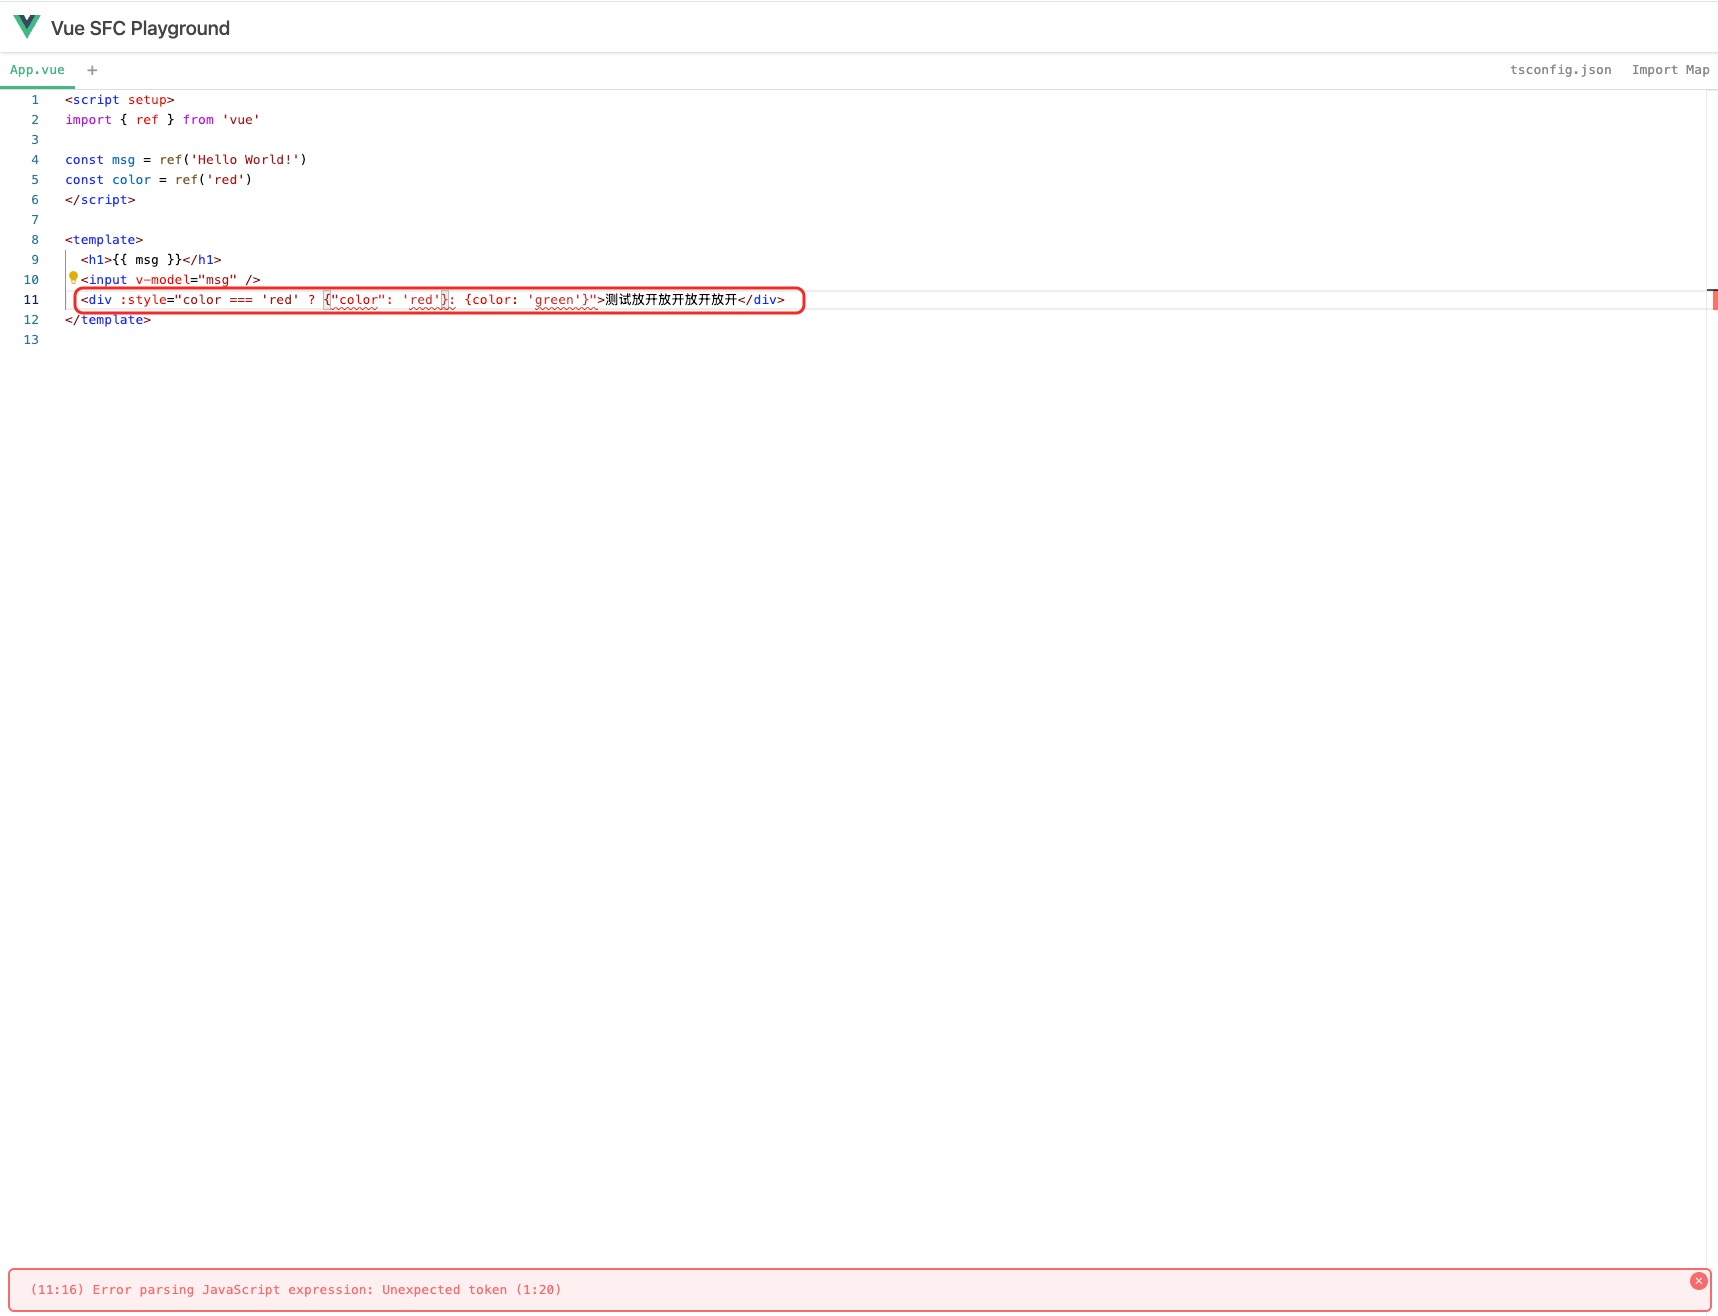Screen dimensions: 1718x1316
Task: Place cursor in the 'Hello World!' string
Action: click(x=244, y=160)
